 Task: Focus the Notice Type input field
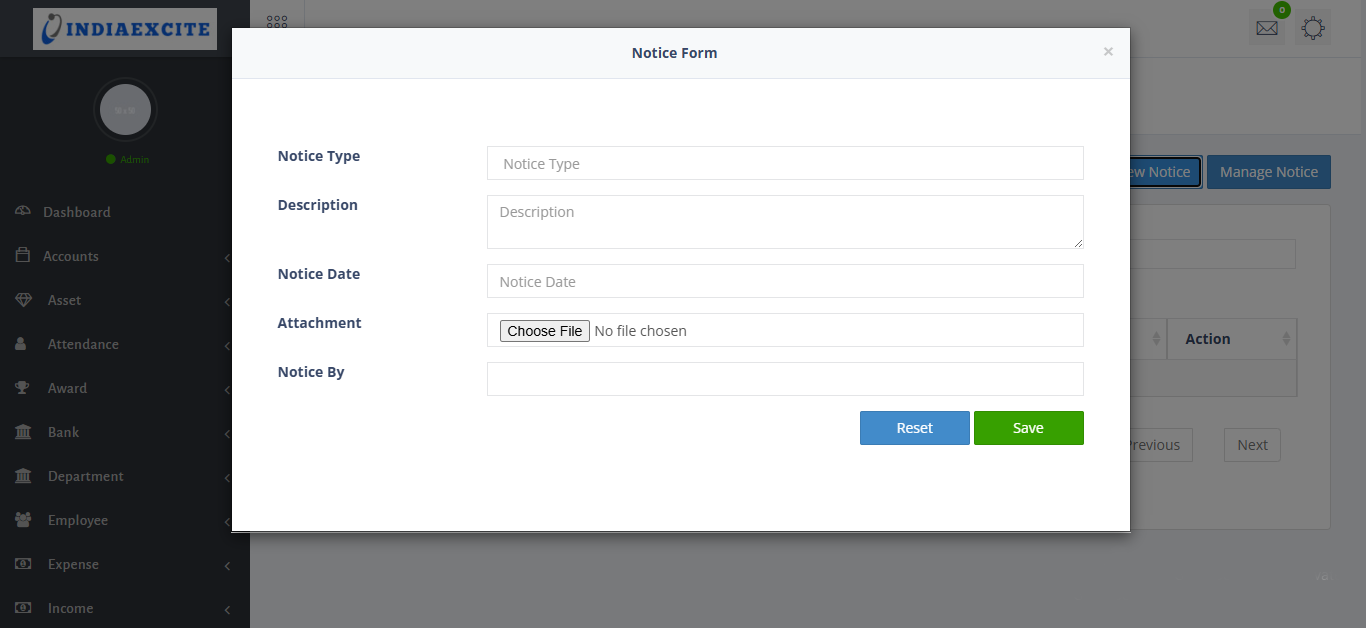click(785, 164)
